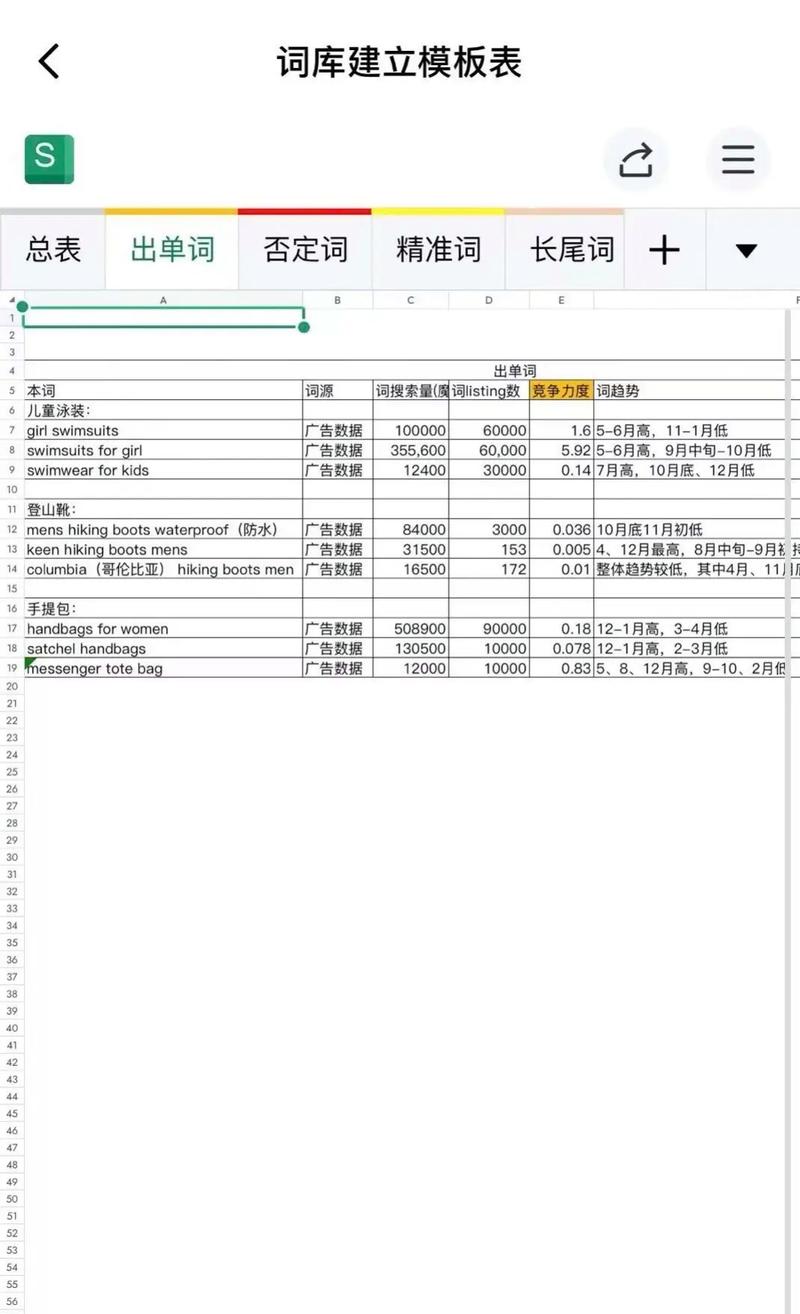This screenshot has height=1314, width=800.
Task: Tap the green S app logo icon
Action: click(48, 159)
